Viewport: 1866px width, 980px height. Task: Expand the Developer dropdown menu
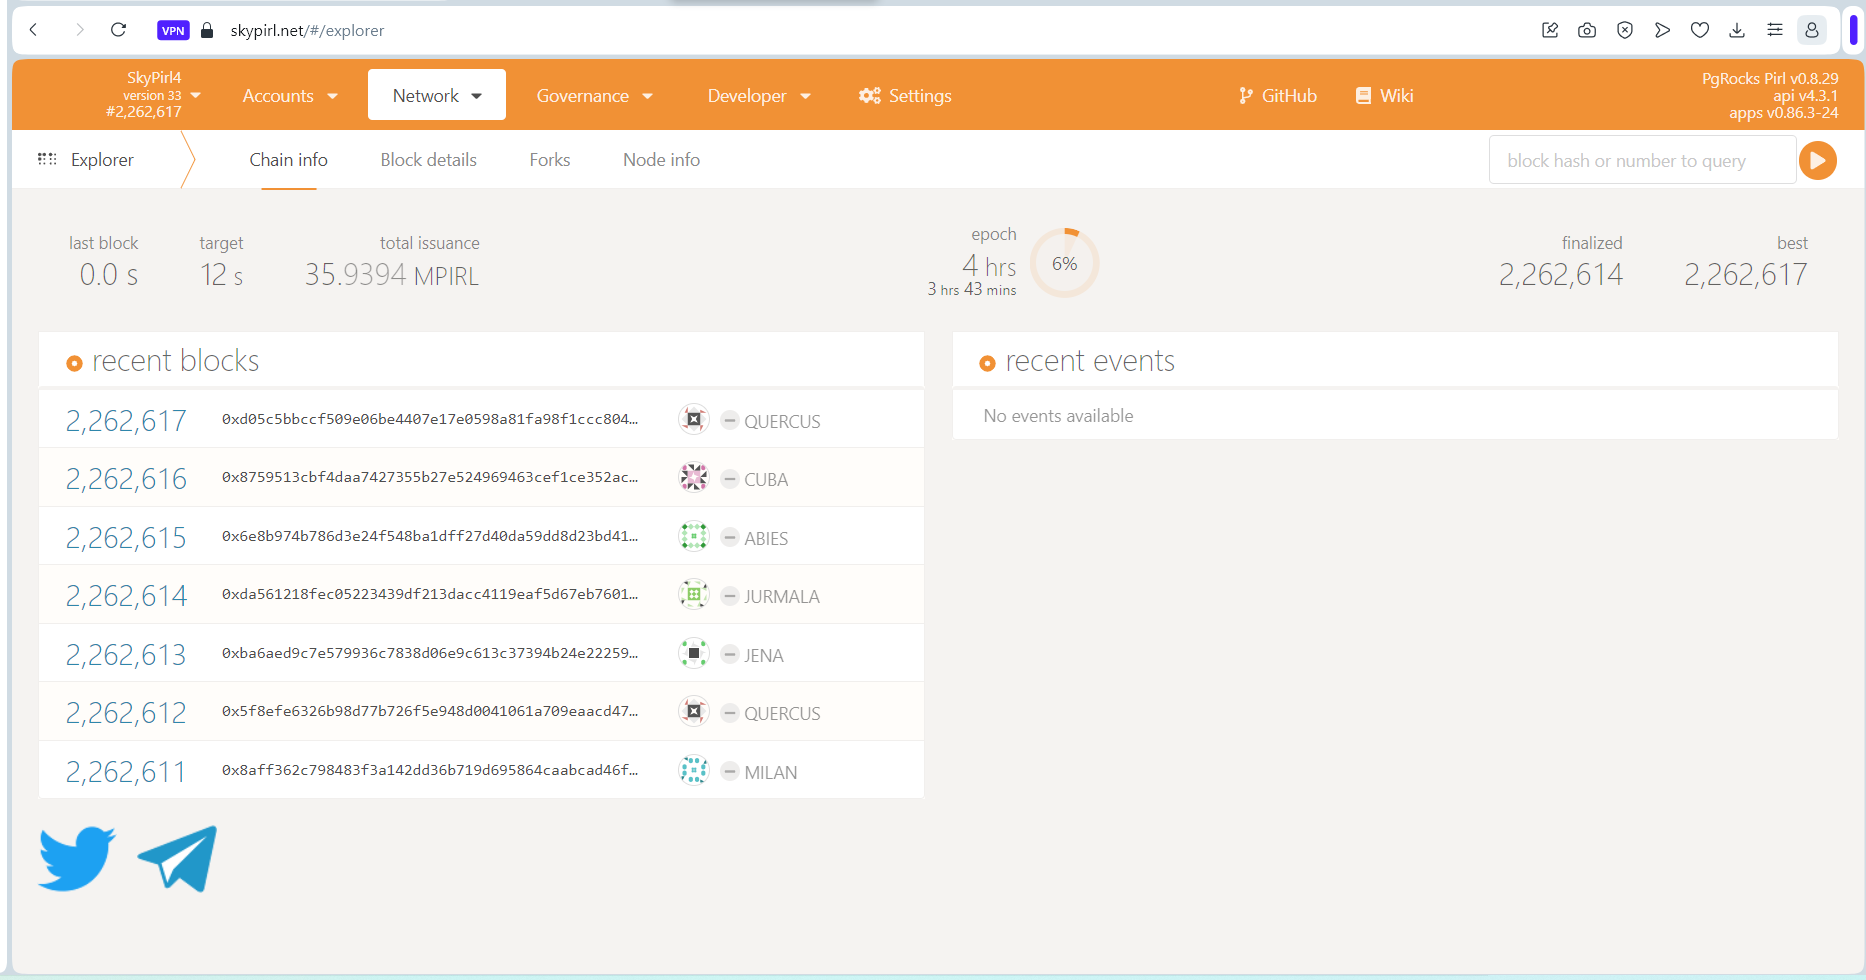tap(758, 96)
